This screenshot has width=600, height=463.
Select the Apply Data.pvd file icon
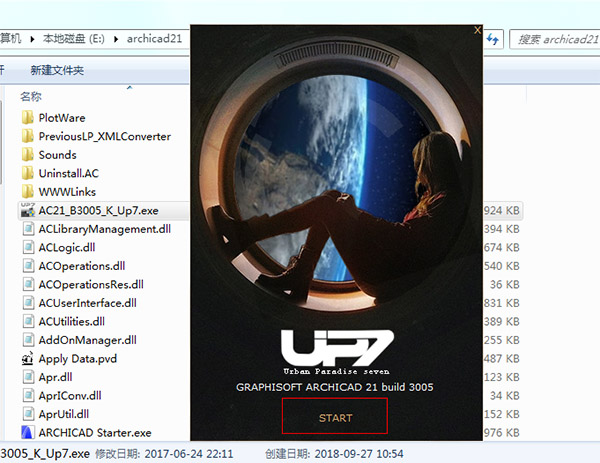click(28, 359)
